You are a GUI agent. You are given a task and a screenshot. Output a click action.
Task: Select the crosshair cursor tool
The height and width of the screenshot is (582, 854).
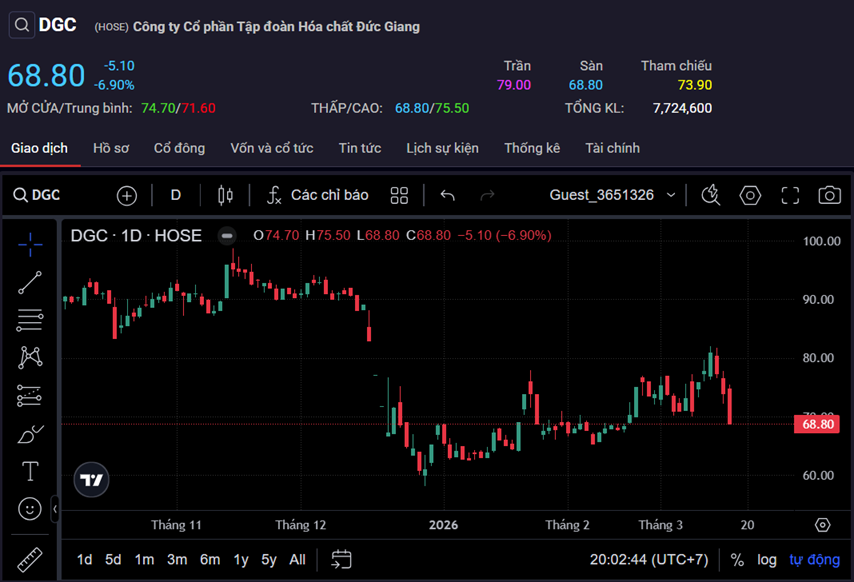(x=30, y=242)
